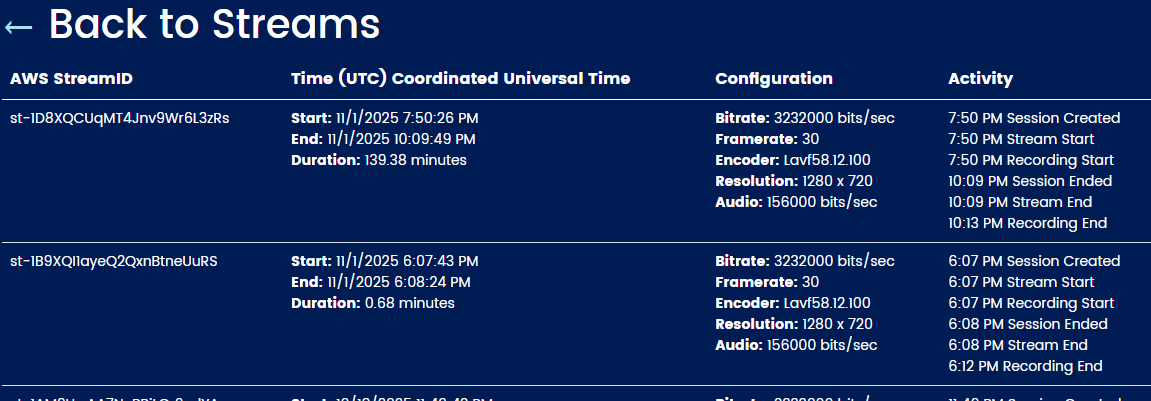This screenshot has width=1151, height=401.
Task: Click the 6:12 PM Recording End entry
Action: click(1025, 366)
